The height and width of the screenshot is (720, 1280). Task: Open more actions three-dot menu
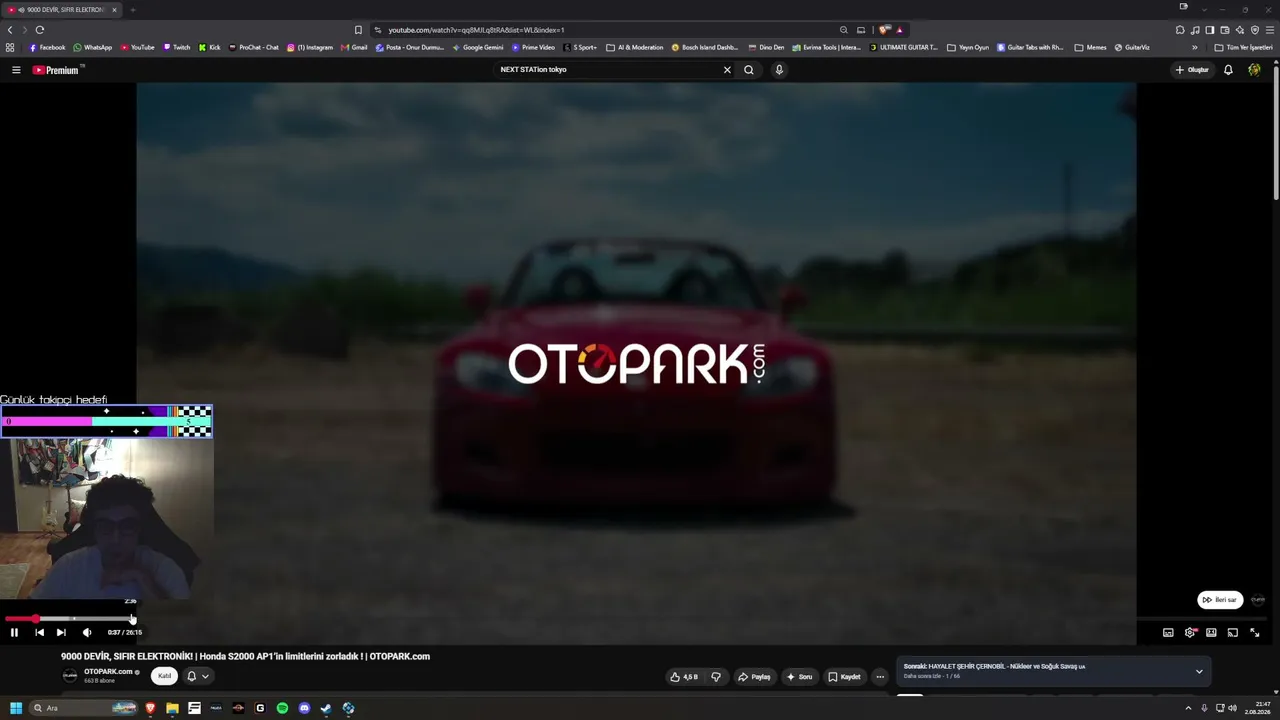880,677
